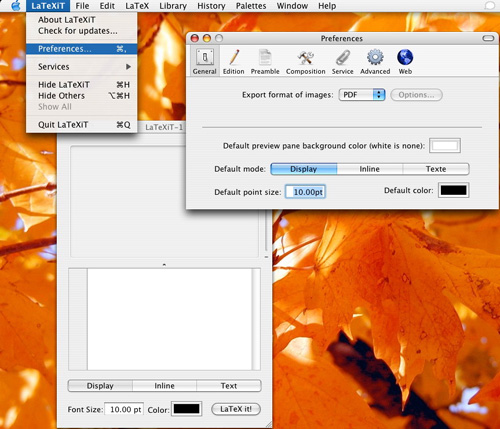500x429 pixels.
Task: Open the Service preferences paperclip icon
Action: click(x=343, y=57)
